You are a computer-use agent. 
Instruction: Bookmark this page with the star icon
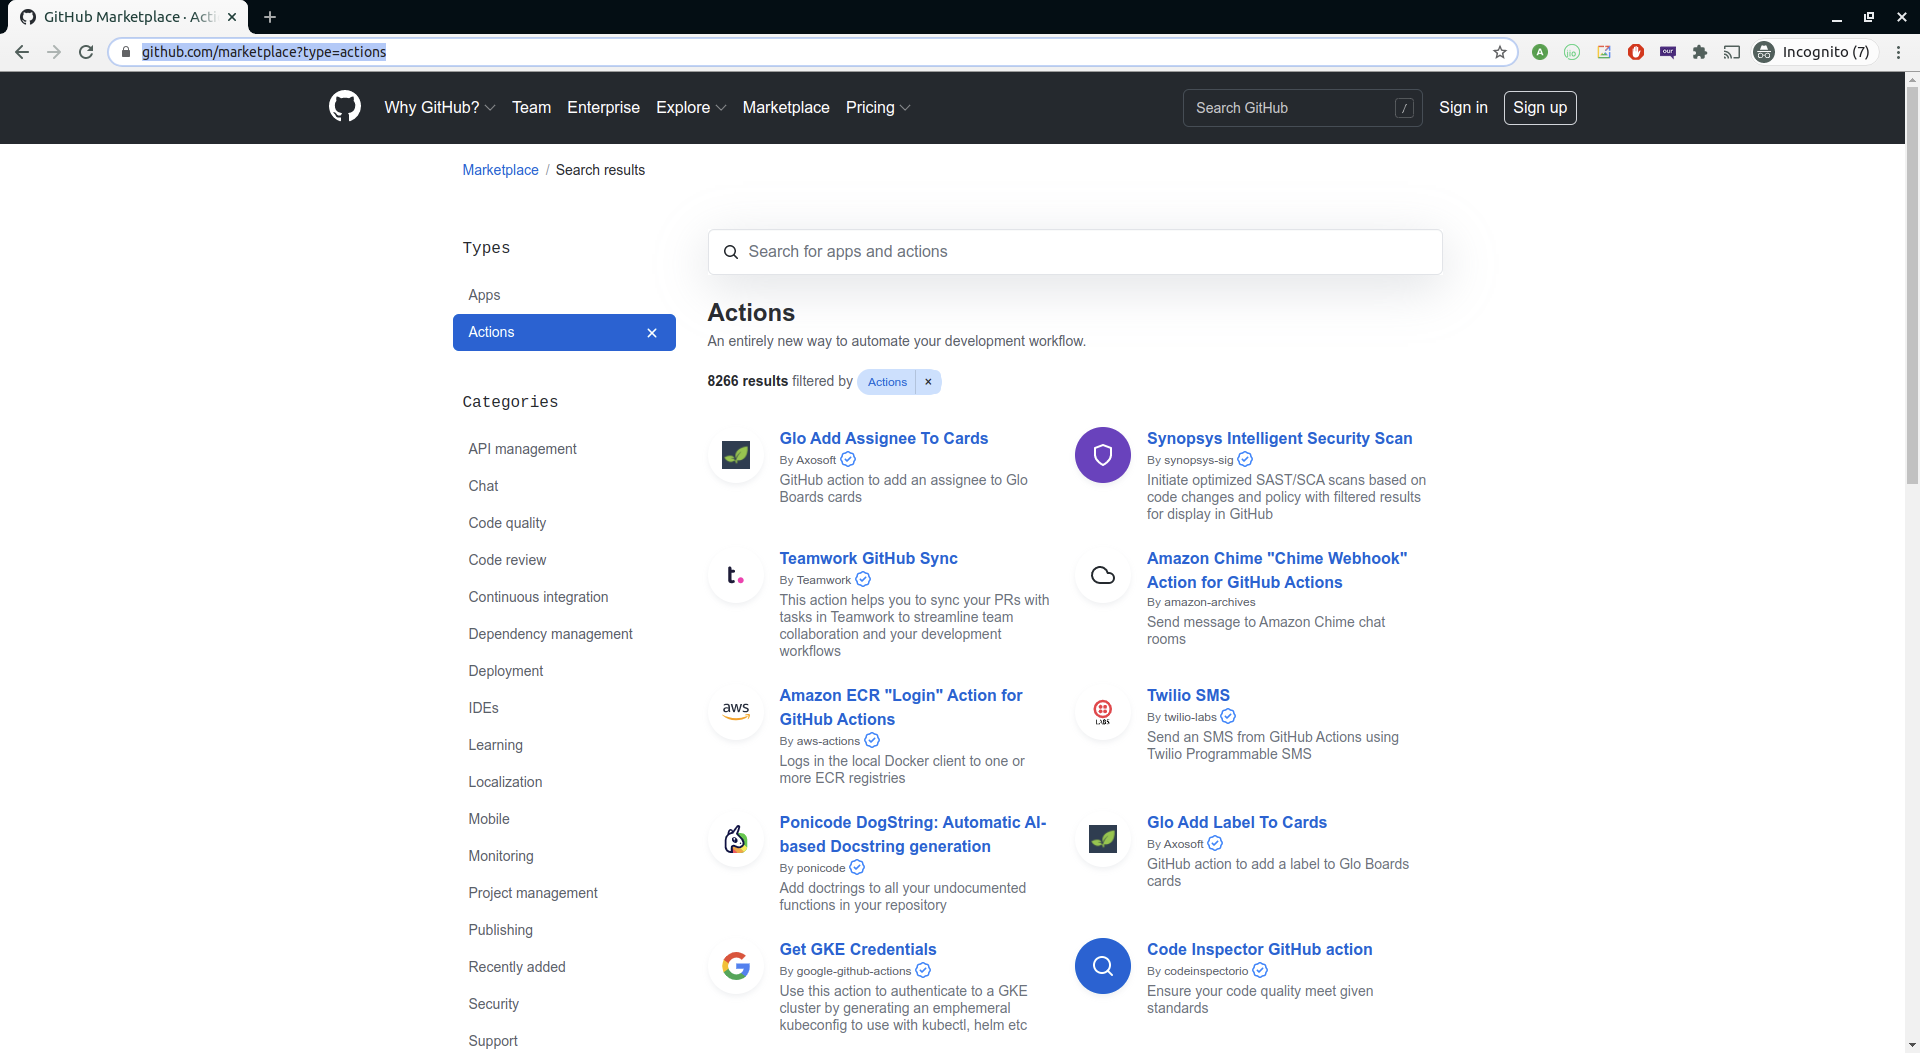coord(1500,52)
